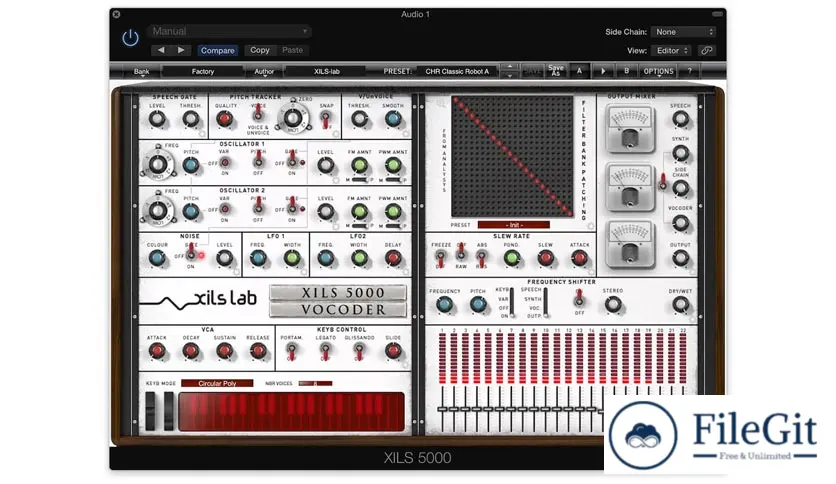Toggle the Oscillator 1 VAR switch
This screenshot has height=484, width=836.
[x=224, y=163]
